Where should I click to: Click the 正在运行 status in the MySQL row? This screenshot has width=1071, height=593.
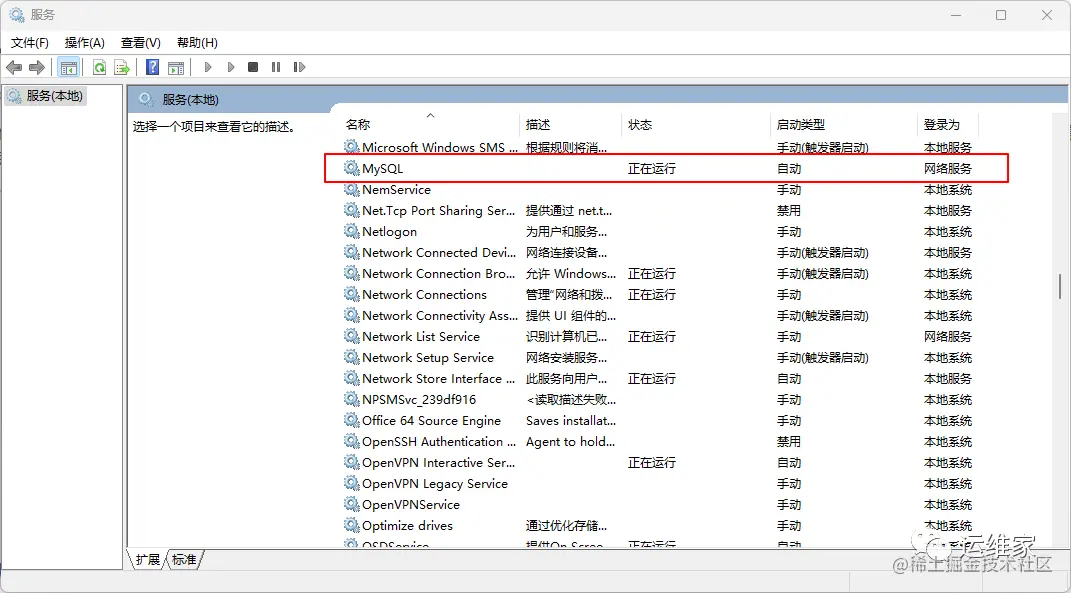click(x=652, y=168)
